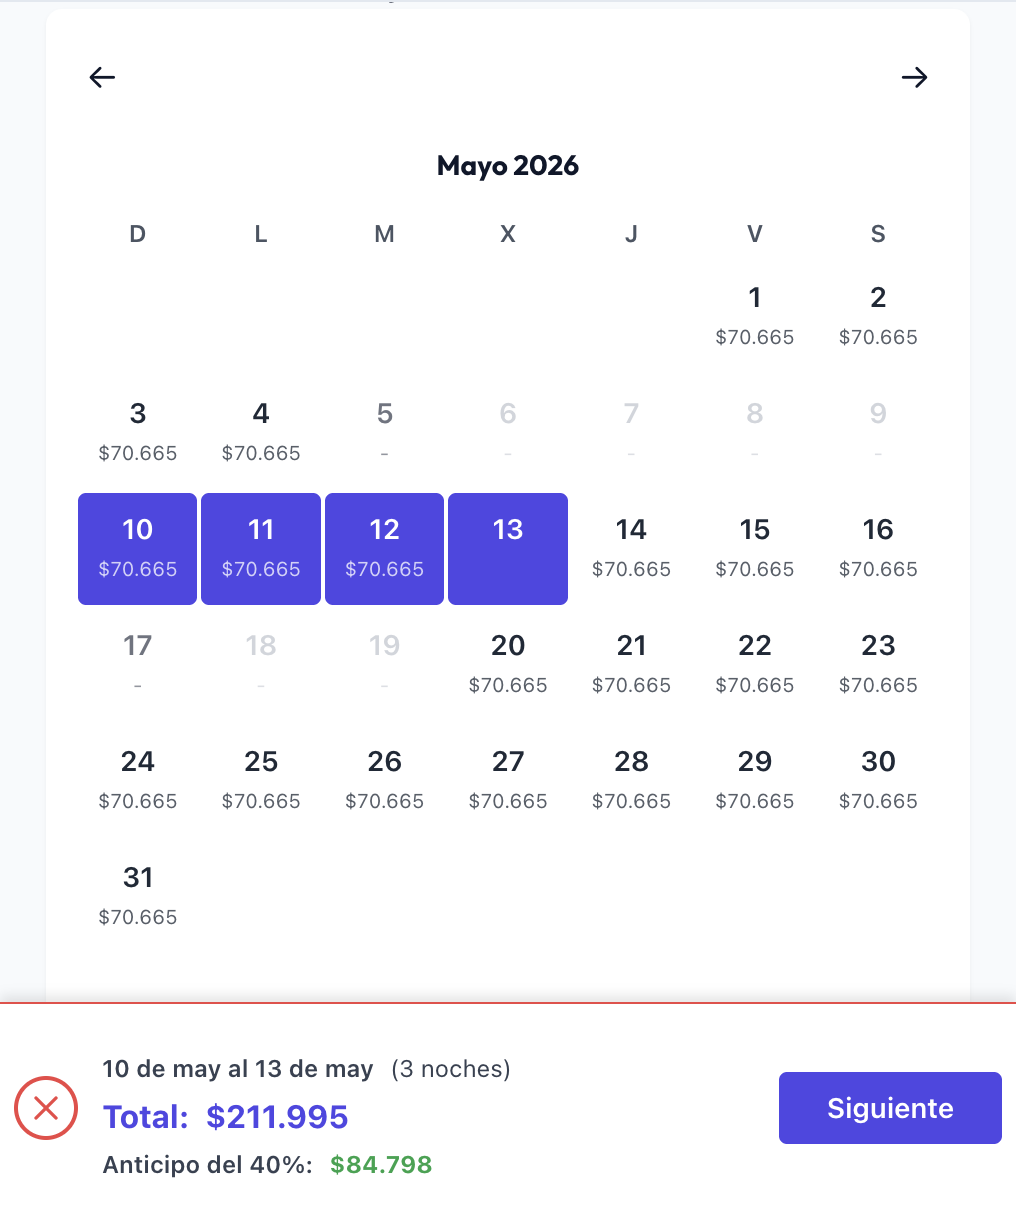Select highlighted day 12
This screenshot has height=1210, width=1016.
pyautogui.click(x=385, y=548)
